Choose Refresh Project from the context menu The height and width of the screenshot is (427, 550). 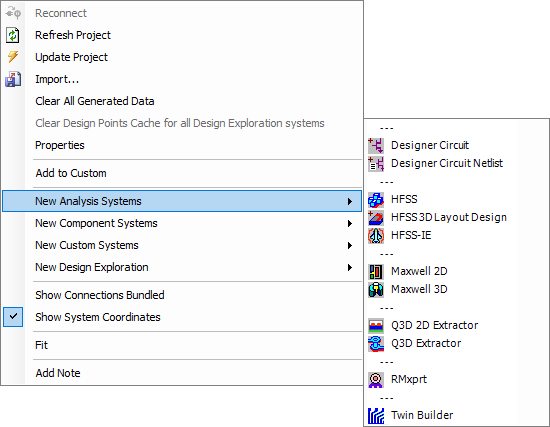click(73, 35)
